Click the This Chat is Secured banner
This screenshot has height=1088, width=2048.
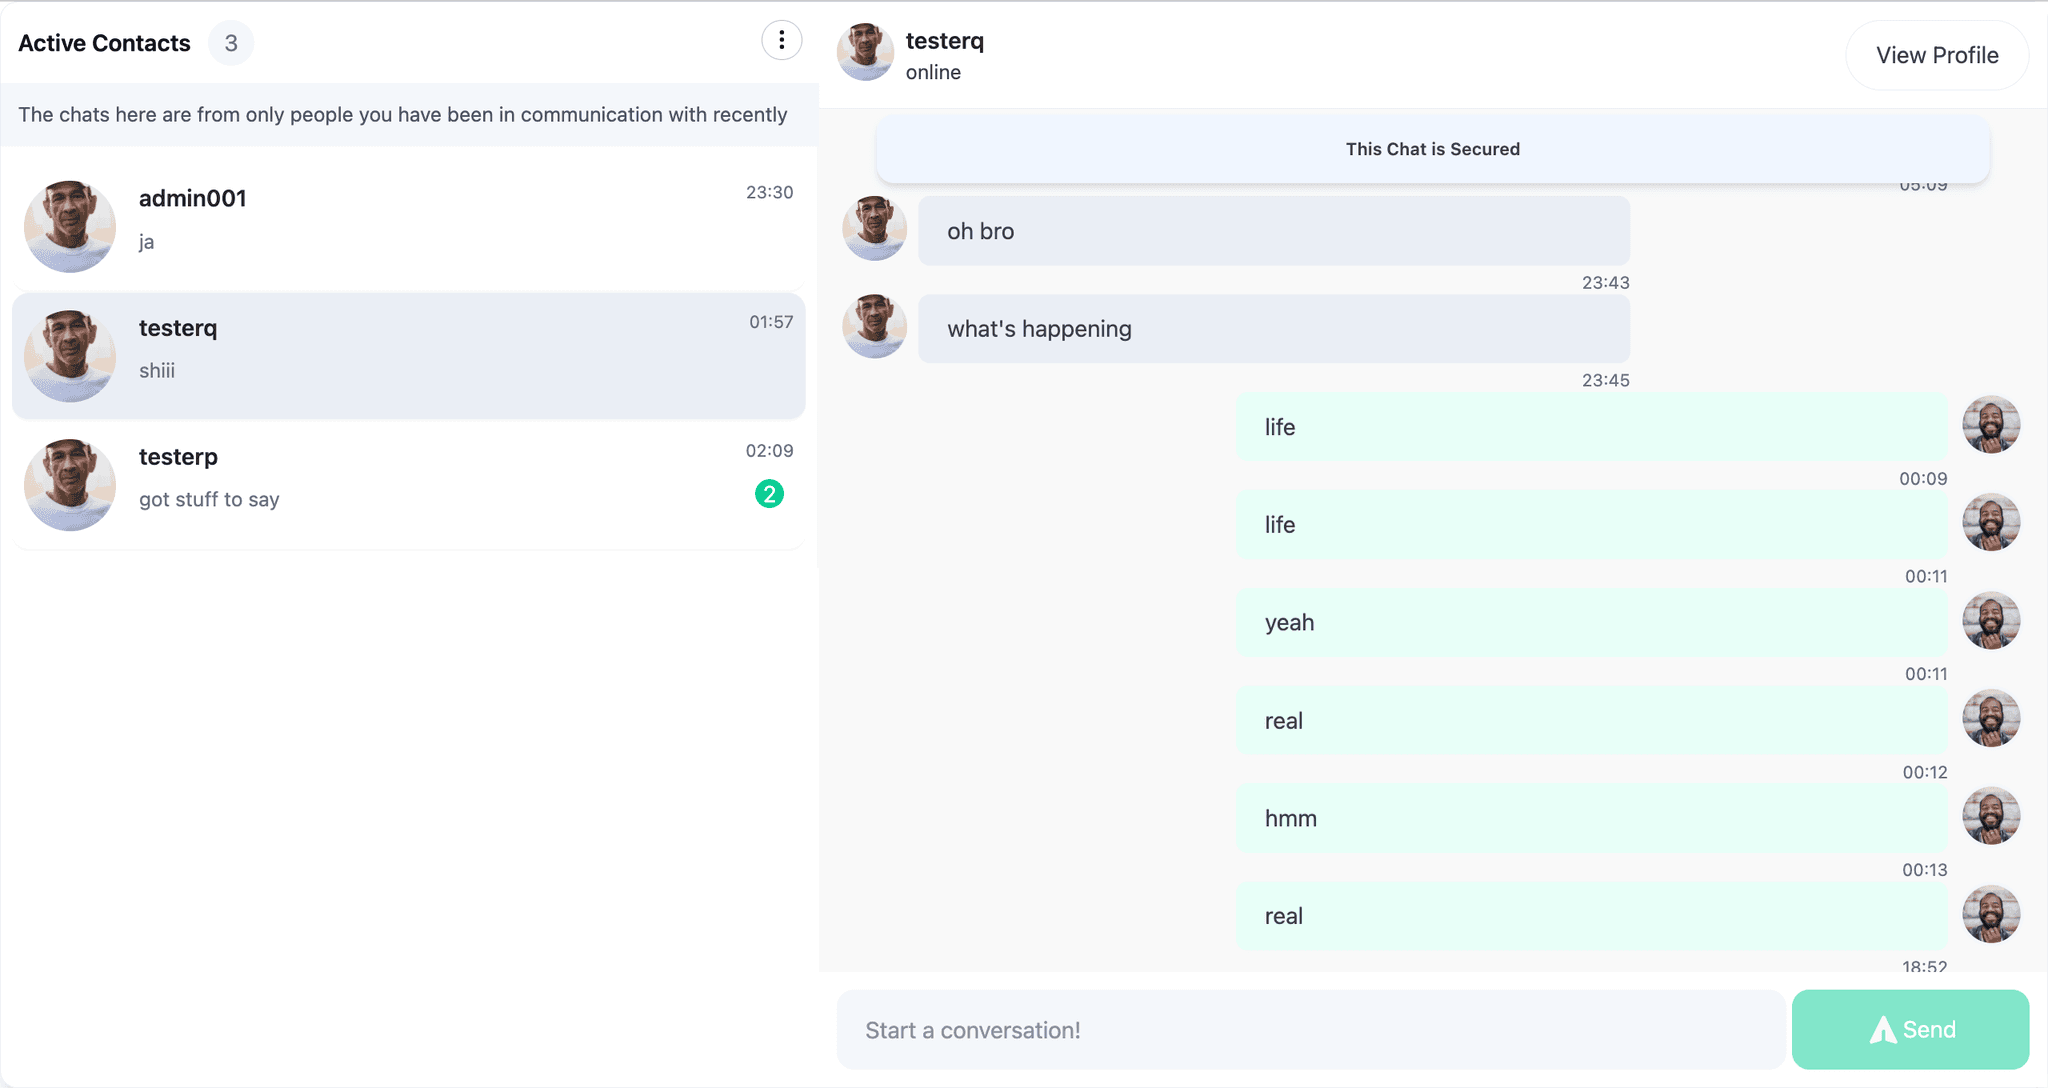pyautogui.click(x=1432, y=149)
